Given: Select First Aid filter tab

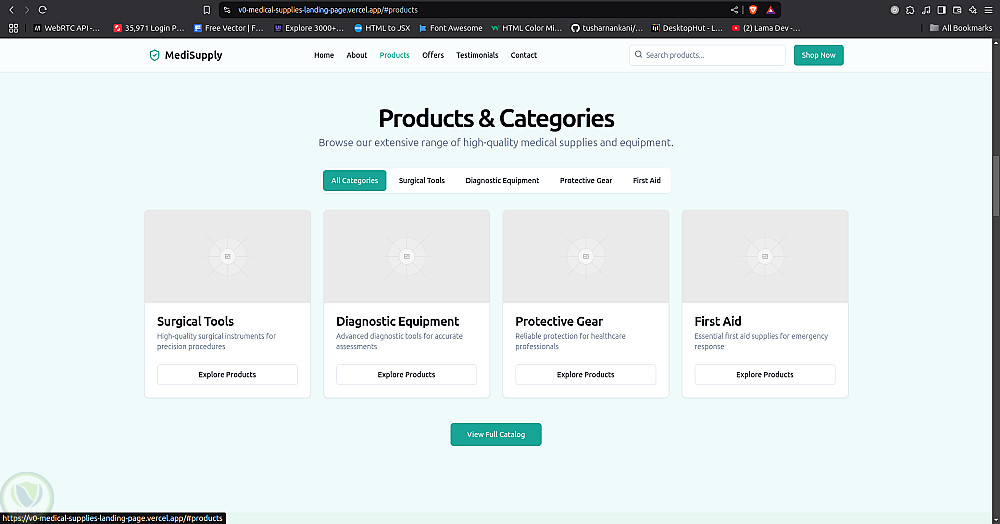Looking at the screenshot, I should click(x=647, y=180).
